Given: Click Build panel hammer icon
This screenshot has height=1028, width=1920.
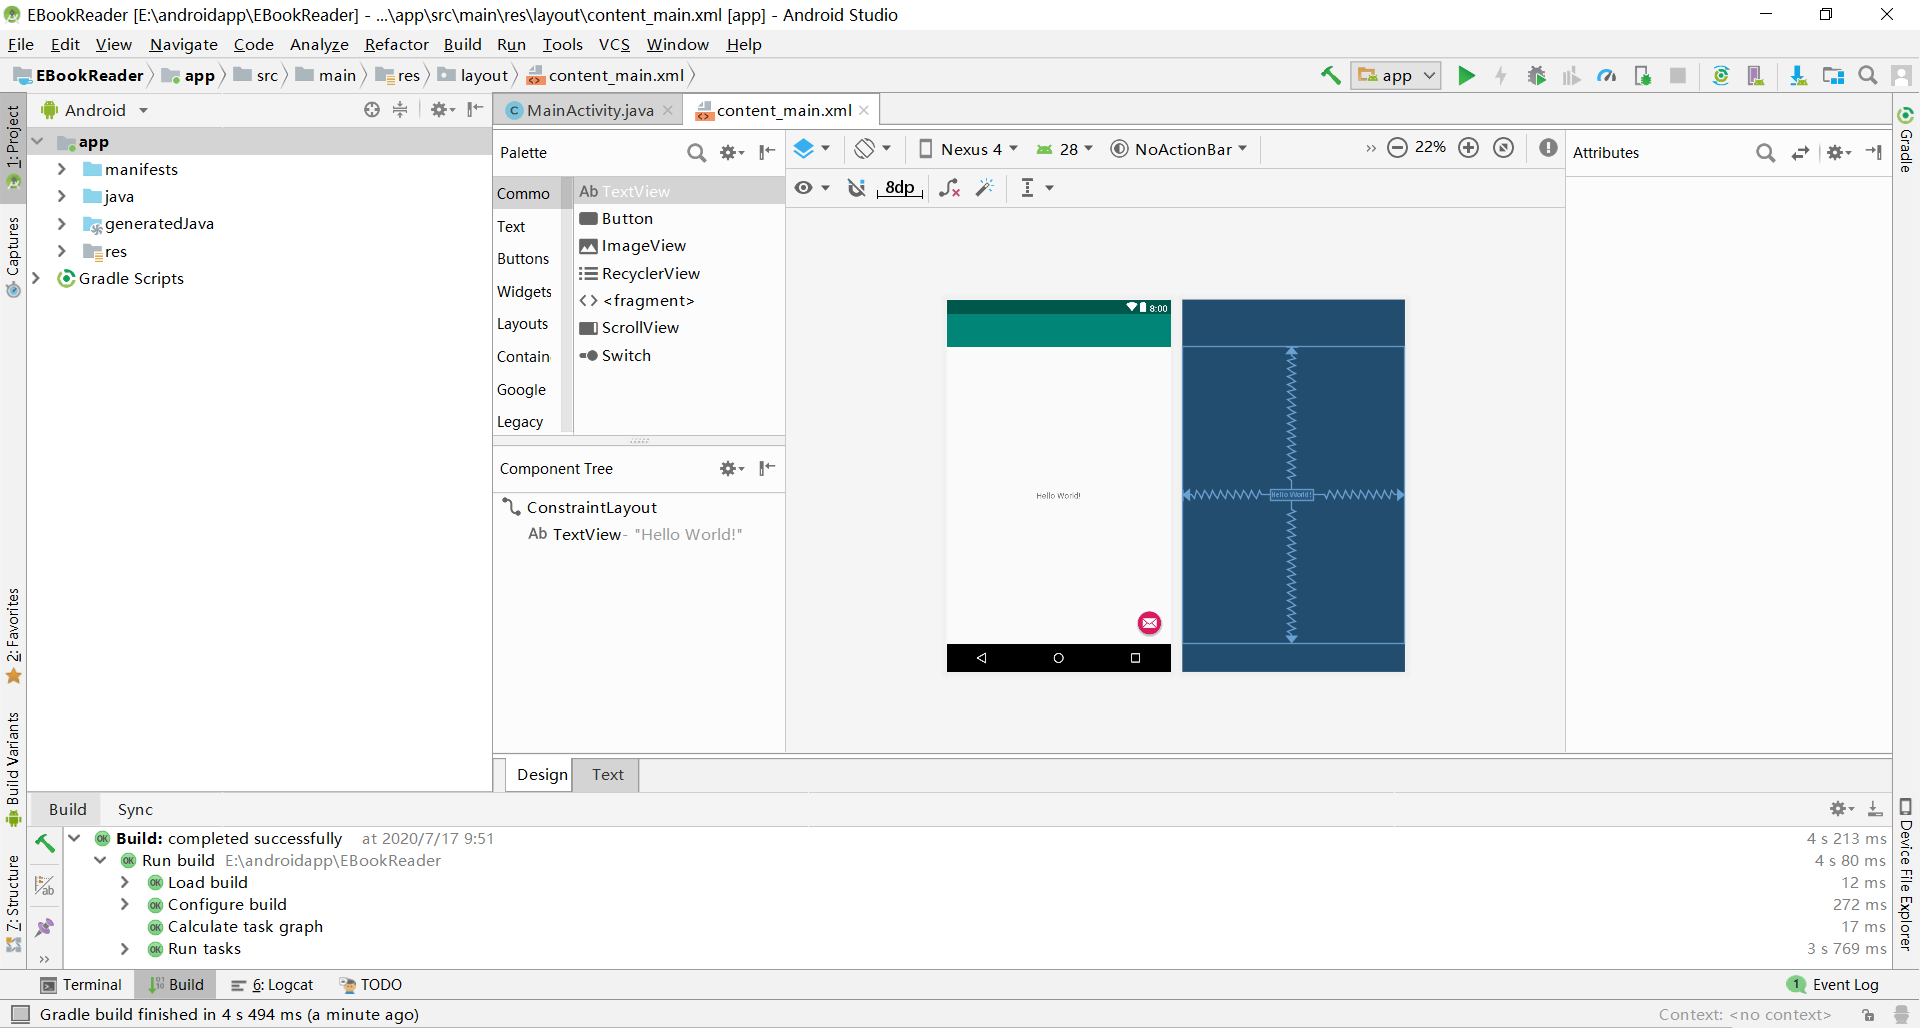Looking at the screenshot, I should click(45, 843).
